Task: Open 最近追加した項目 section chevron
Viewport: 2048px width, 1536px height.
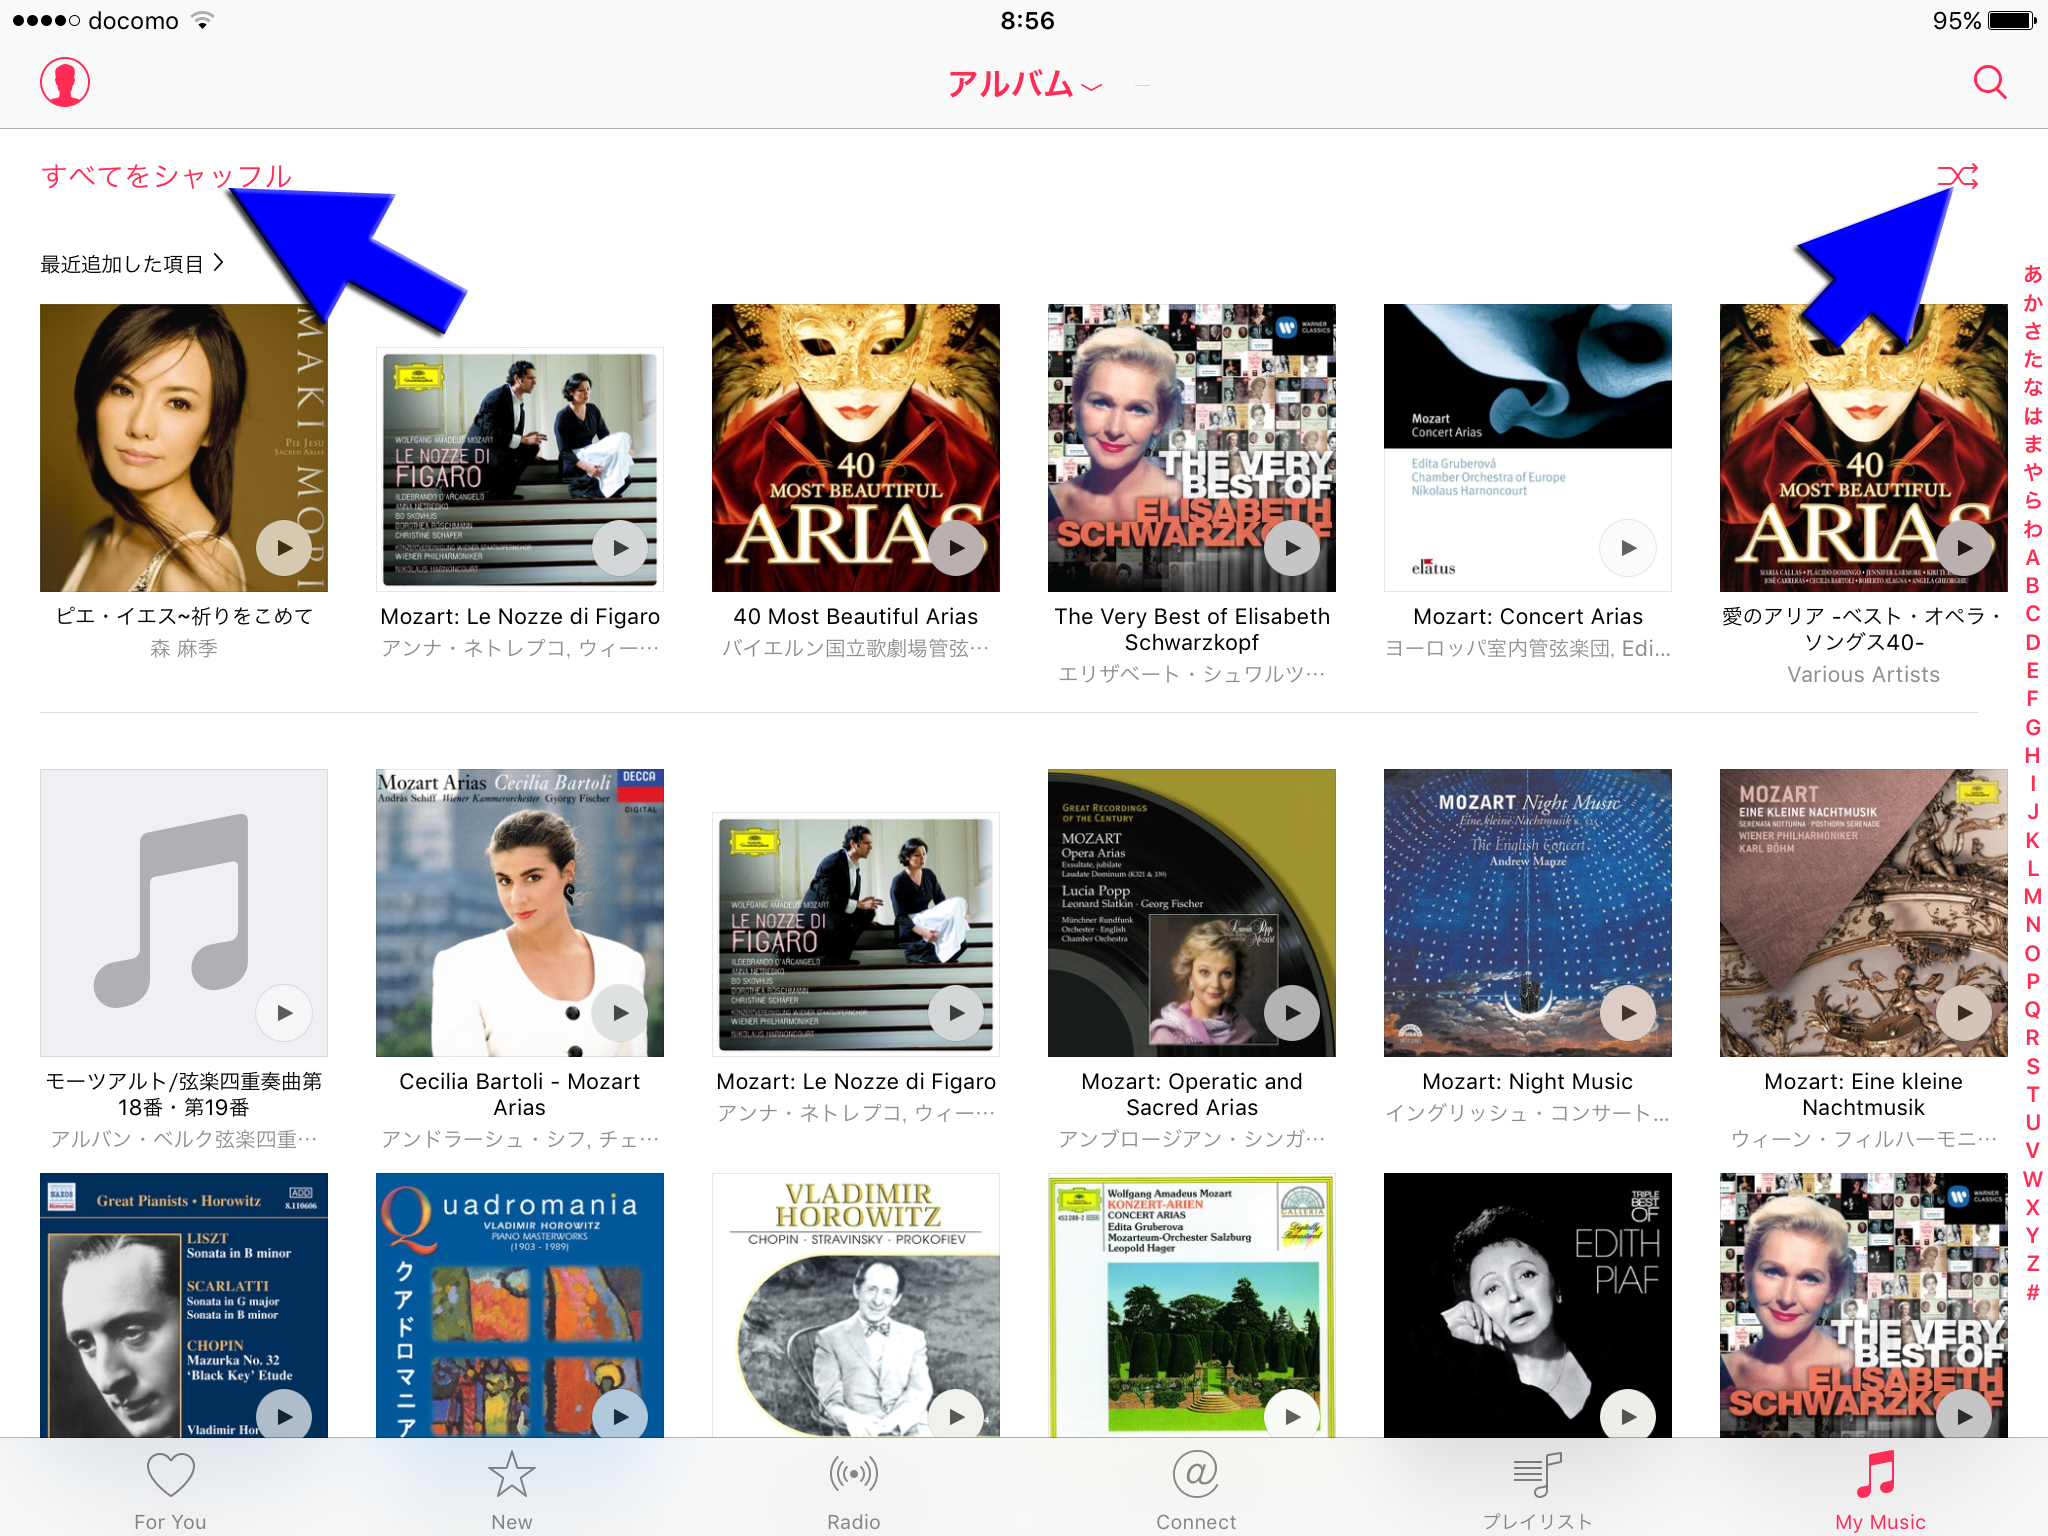Action: pyautogui.click(x=218, y=263)
